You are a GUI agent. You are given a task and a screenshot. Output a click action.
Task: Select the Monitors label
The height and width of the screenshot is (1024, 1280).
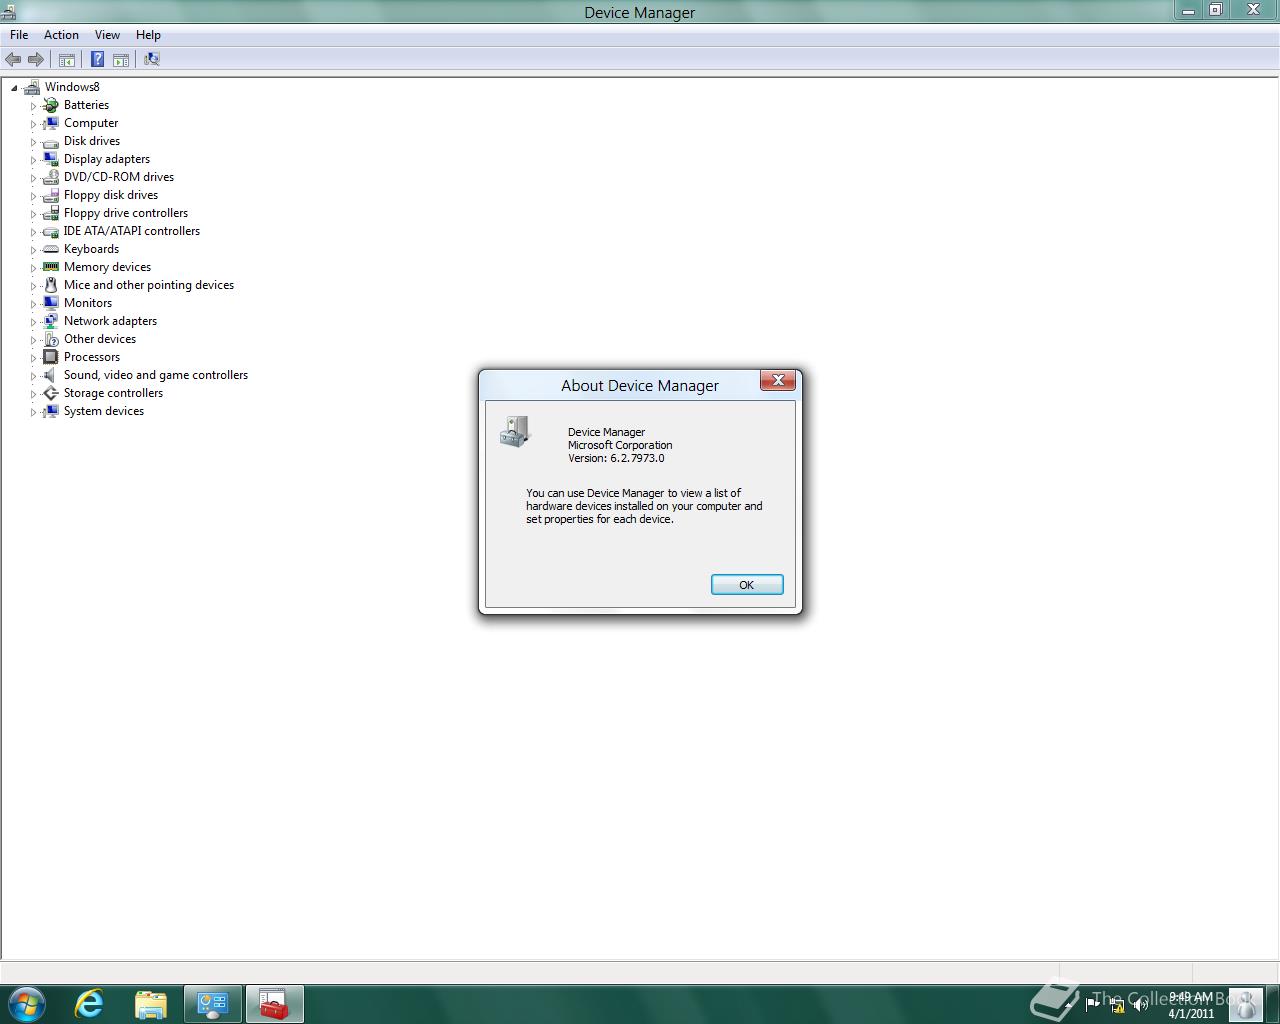pyautogui.click(x=88, y=303)
